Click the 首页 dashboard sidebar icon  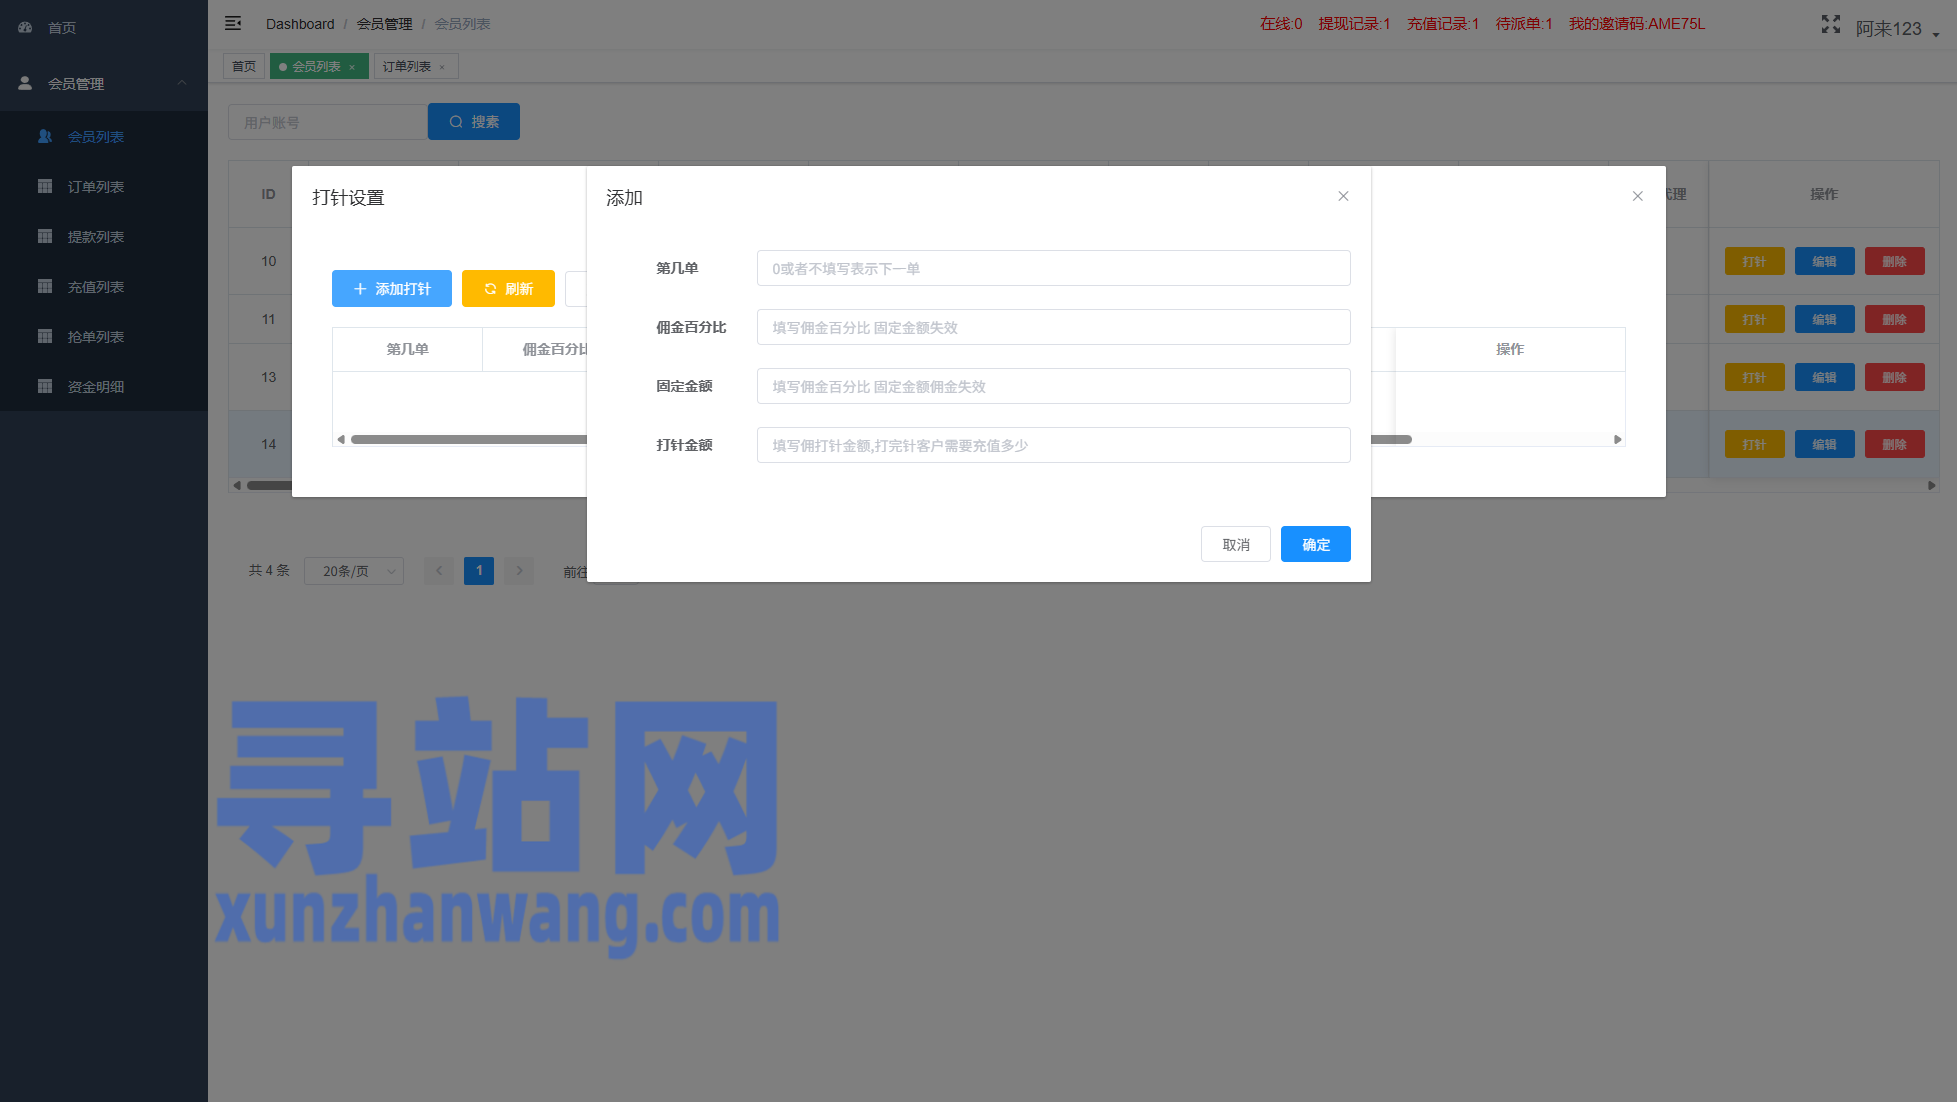pyautogui.click(x=26, y=28)
